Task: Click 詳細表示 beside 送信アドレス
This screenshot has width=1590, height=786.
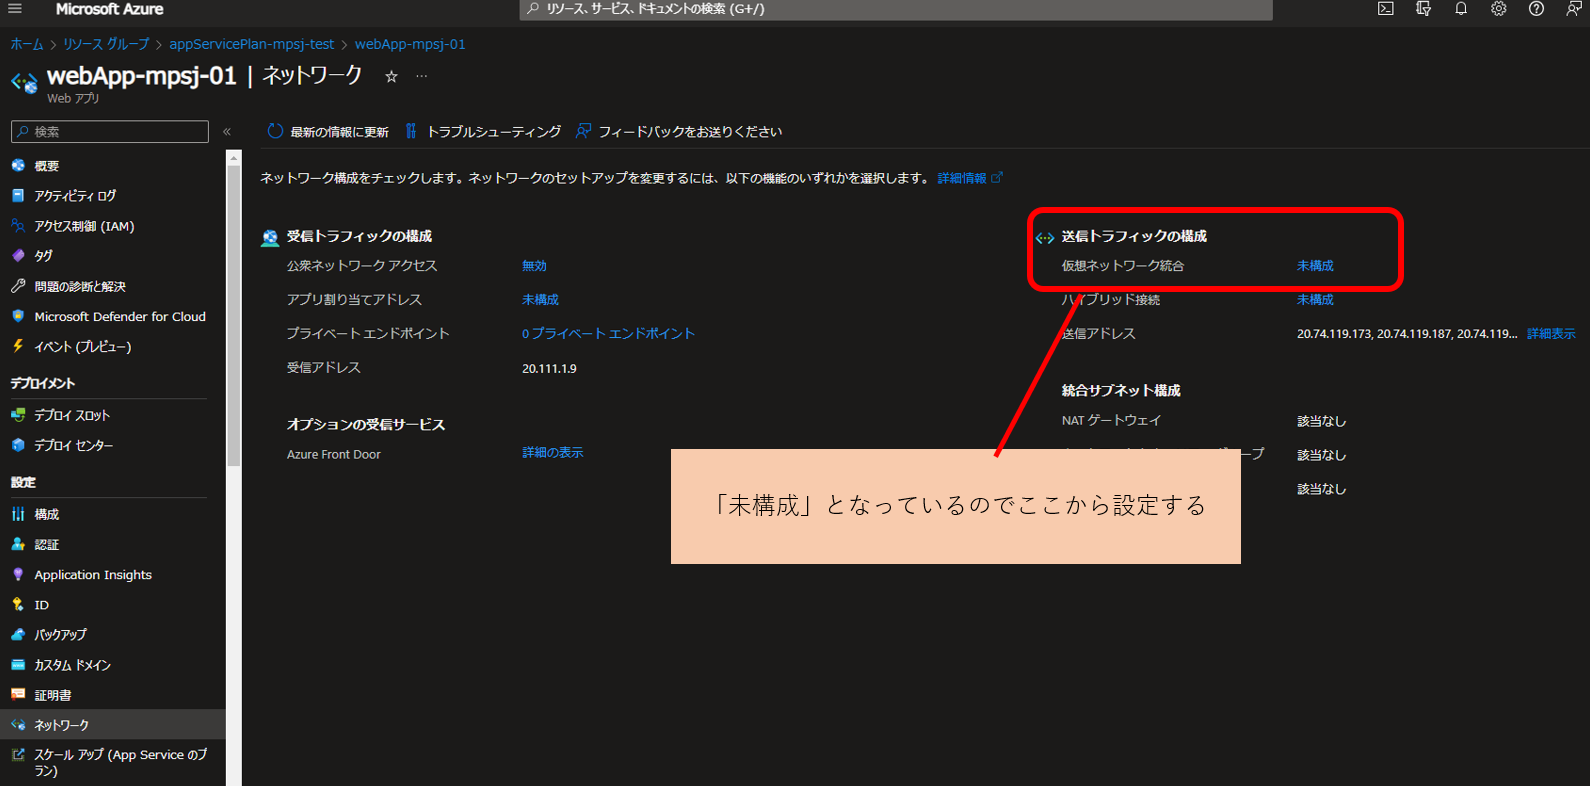Action: (1551, 334)
